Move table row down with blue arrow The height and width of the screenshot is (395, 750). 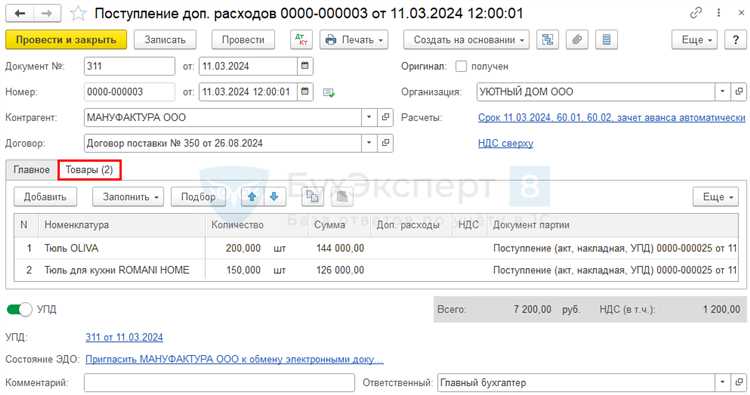tap(274, 197)
